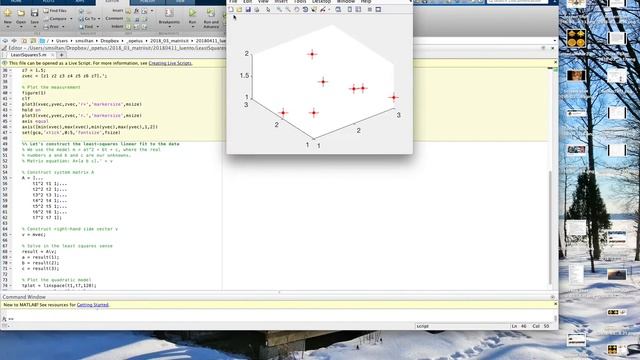Expand the Breakpoints dropdown arrow
The width and height of the screenshot is (640, 360).
coord(169,27)
